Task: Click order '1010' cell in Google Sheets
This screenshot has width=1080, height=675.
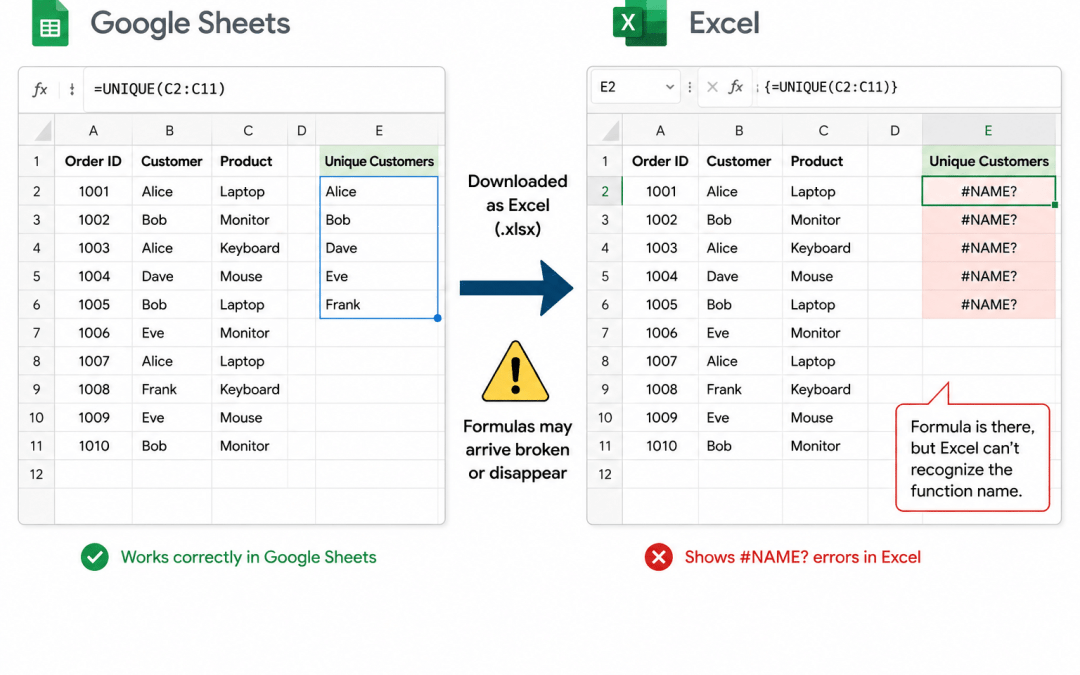Action: click(x=93, y=446)
